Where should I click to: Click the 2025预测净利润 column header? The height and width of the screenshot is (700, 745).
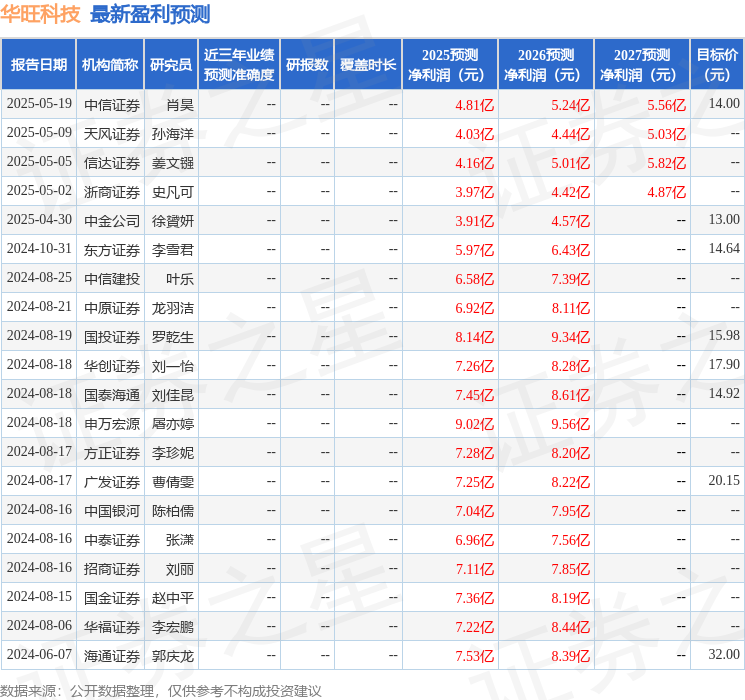(x=450, y=64)
